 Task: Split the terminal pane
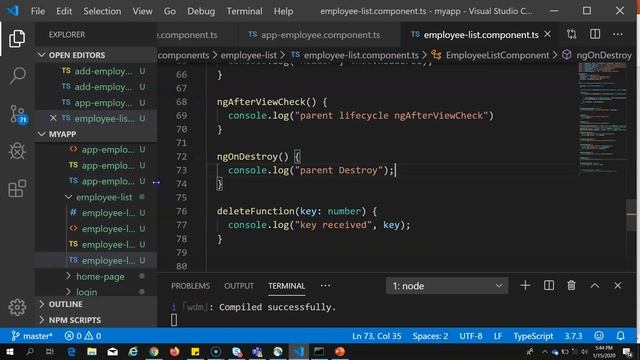[x=549, y=286]
